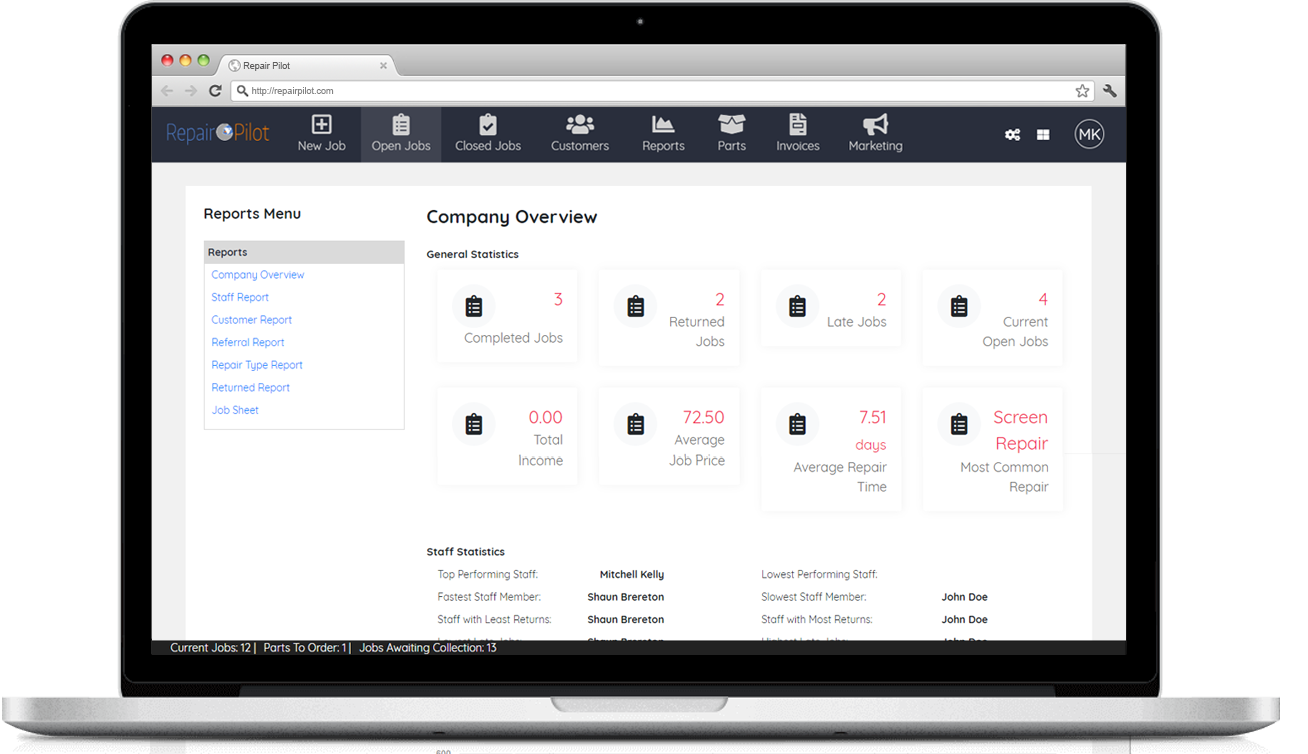This screenshot has width=1308, height=754.
Task: Click top performer Mitchell Kelly
Action: [632, 575]
